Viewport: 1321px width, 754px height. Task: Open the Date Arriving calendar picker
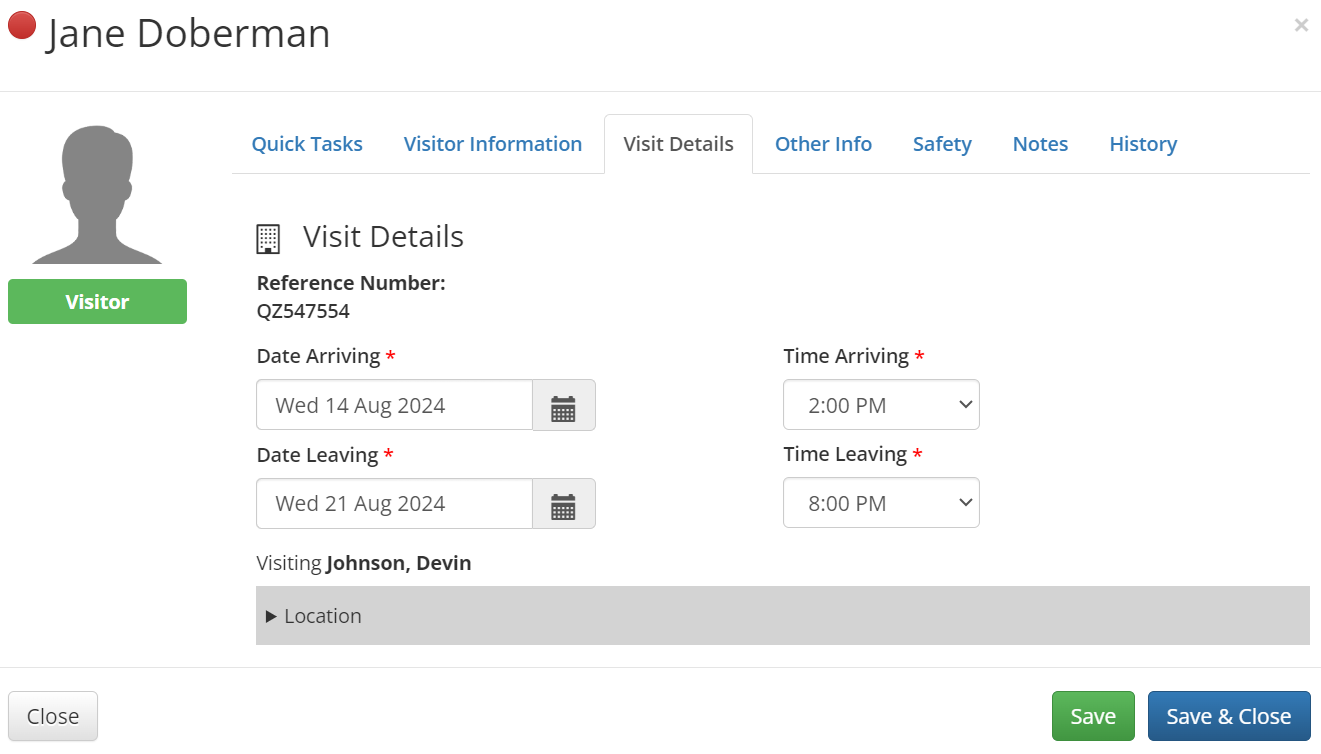[563, 405]
